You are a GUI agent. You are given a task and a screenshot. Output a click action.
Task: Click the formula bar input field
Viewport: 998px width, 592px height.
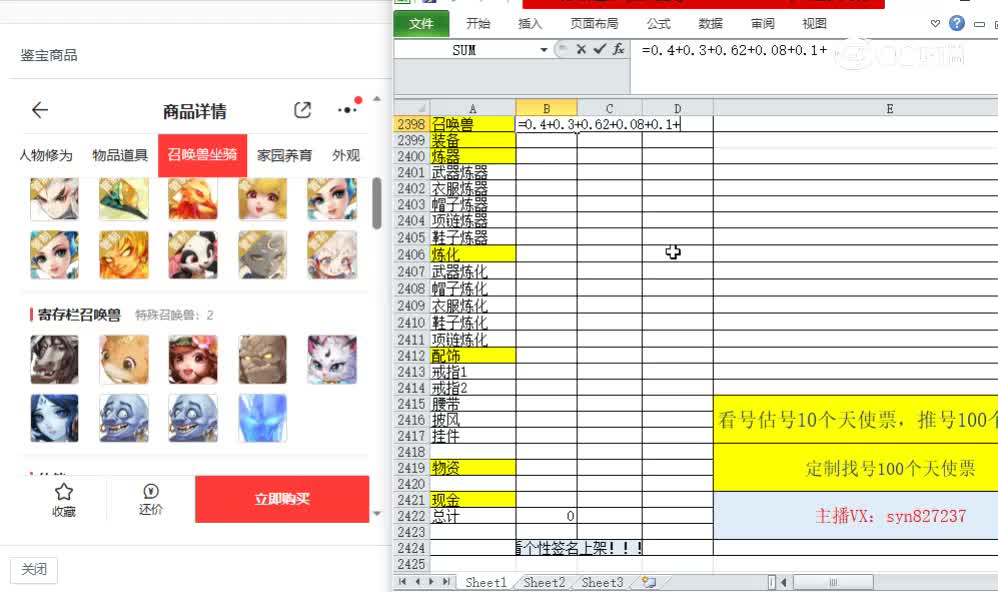815,50
